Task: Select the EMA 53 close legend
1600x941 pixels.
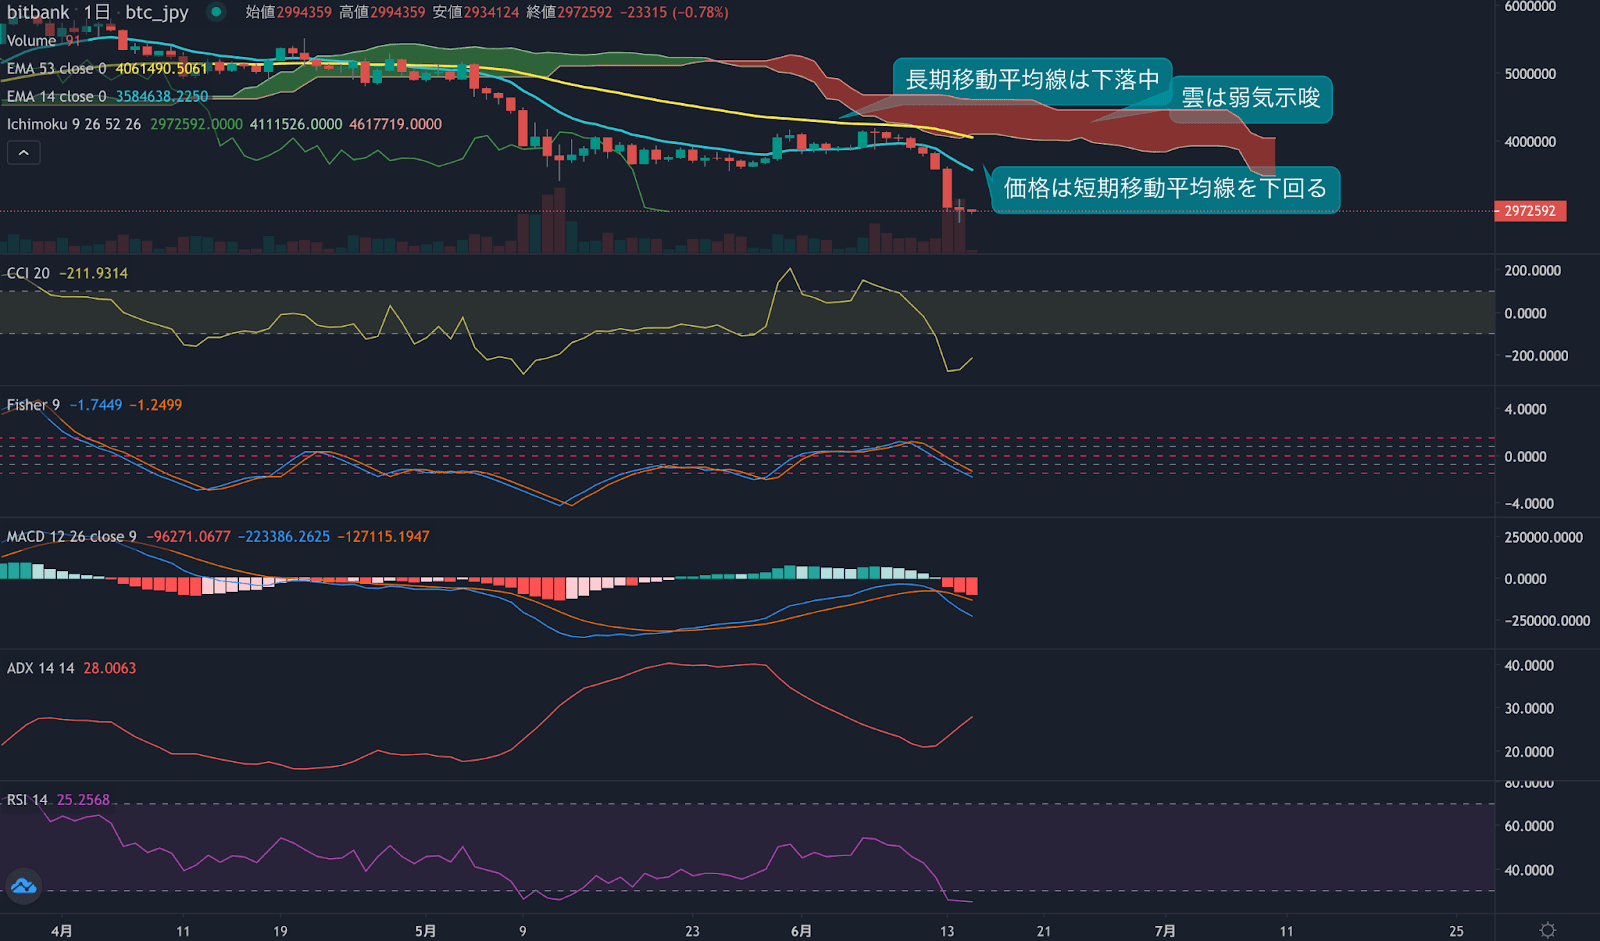Action: coord(56,69)
